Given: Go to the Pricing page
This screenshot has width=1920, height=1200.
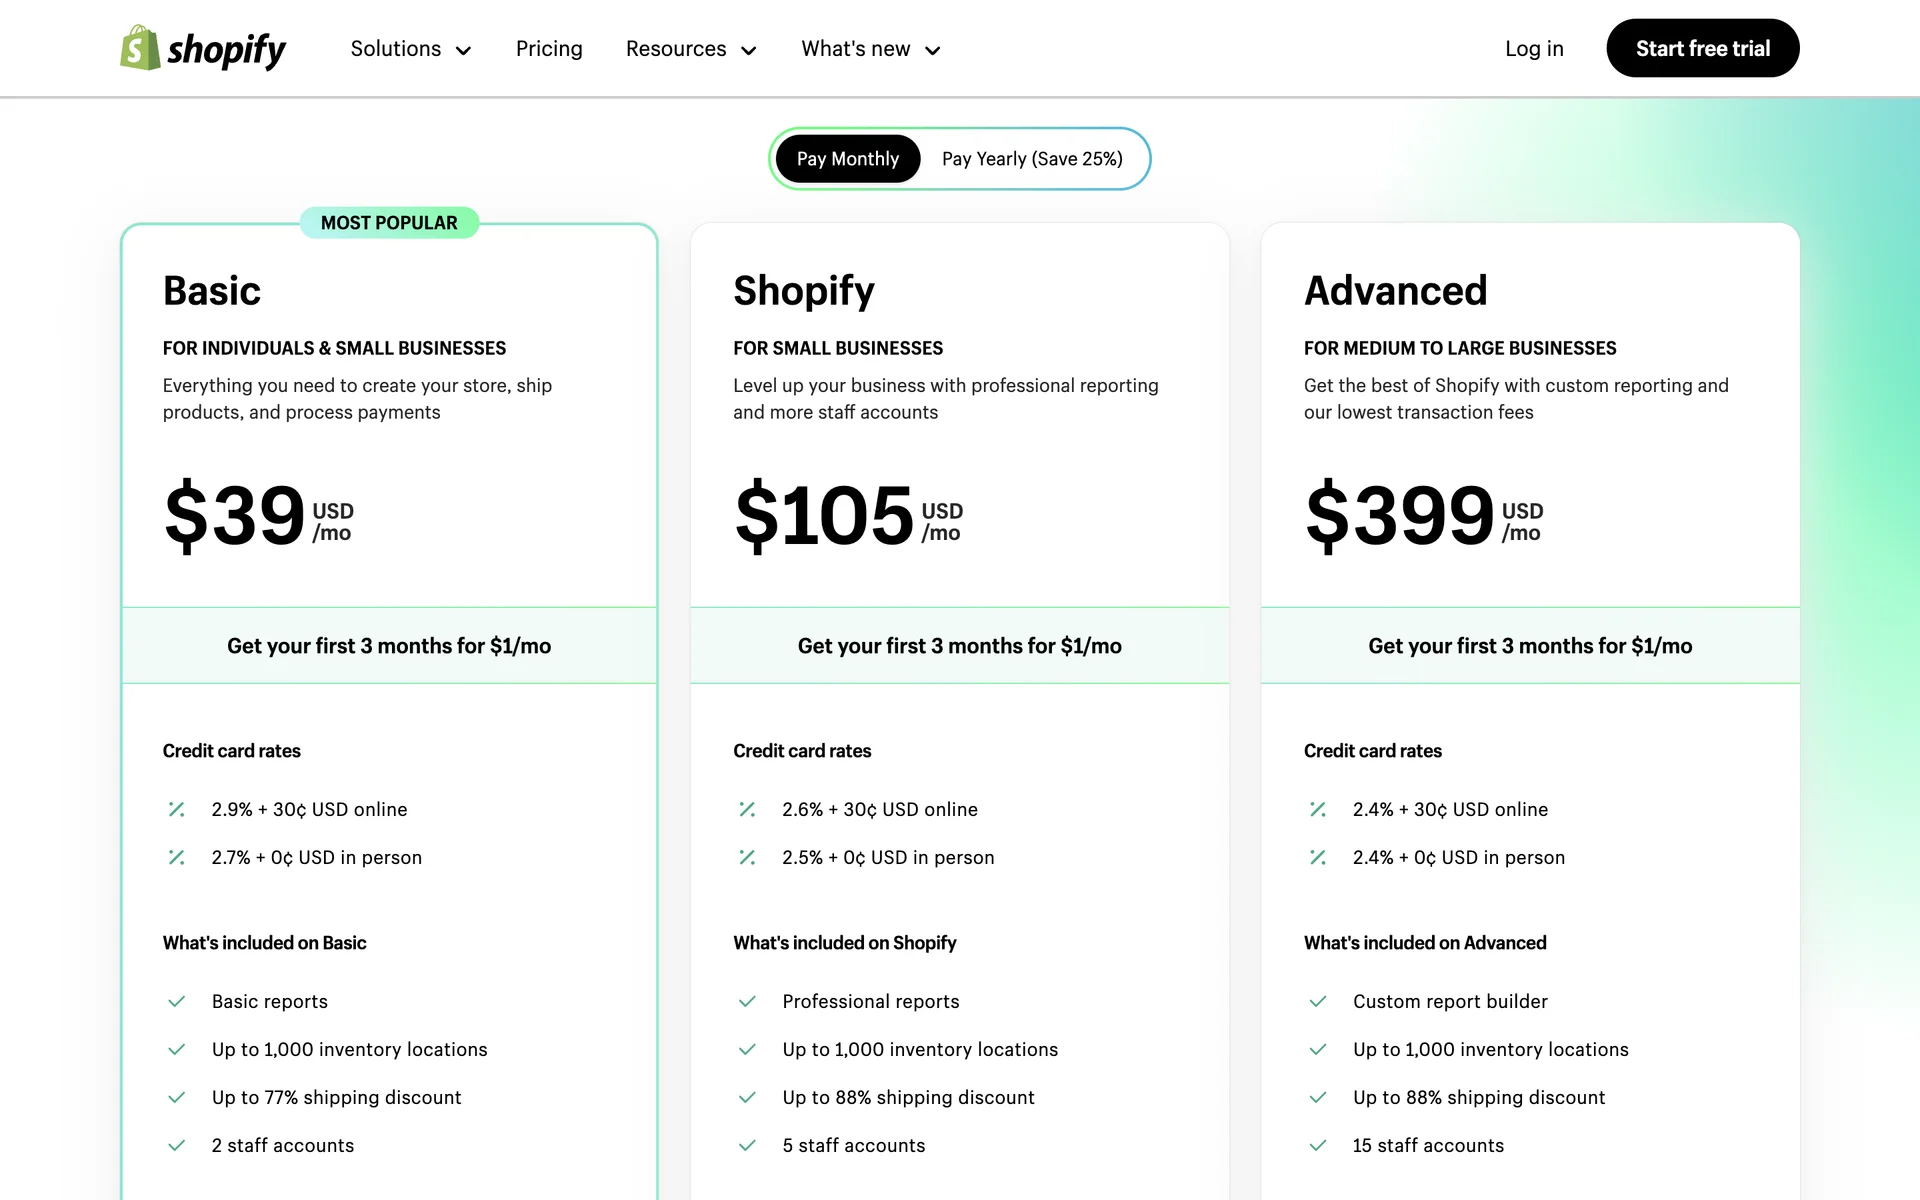Looking at the screenshot, I should (x=549, y=49).
